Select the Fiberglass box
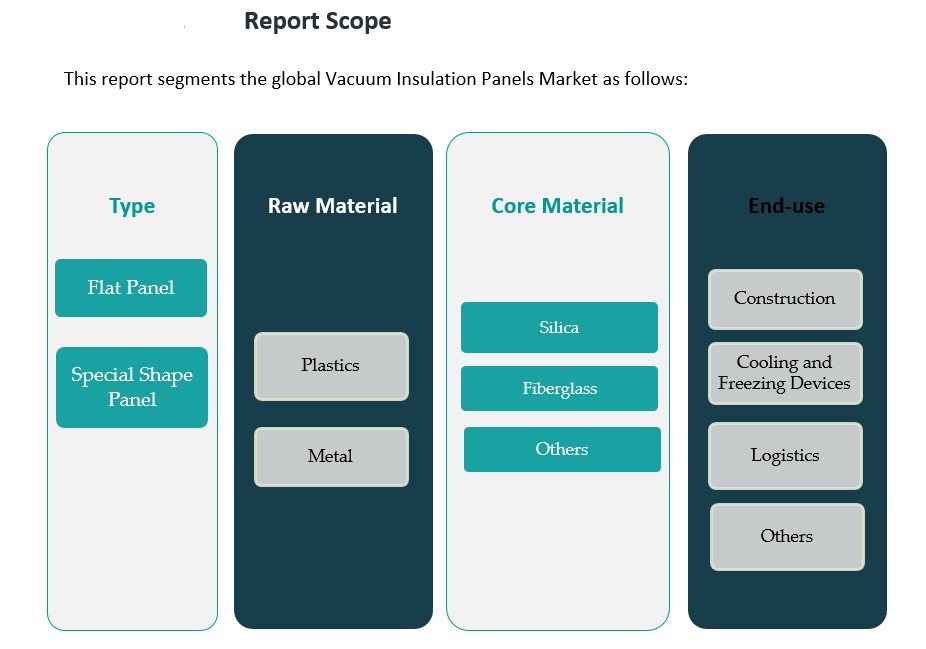 (x=559, y=389)
